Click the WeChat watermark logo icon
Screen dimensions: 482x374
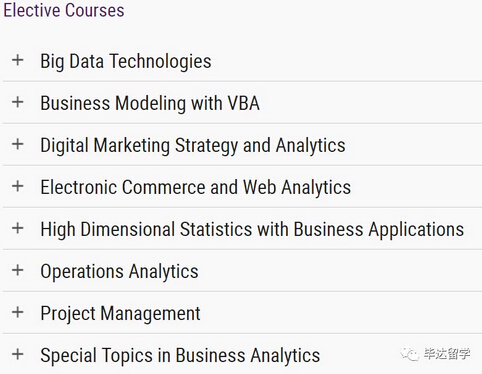[410, 354]
